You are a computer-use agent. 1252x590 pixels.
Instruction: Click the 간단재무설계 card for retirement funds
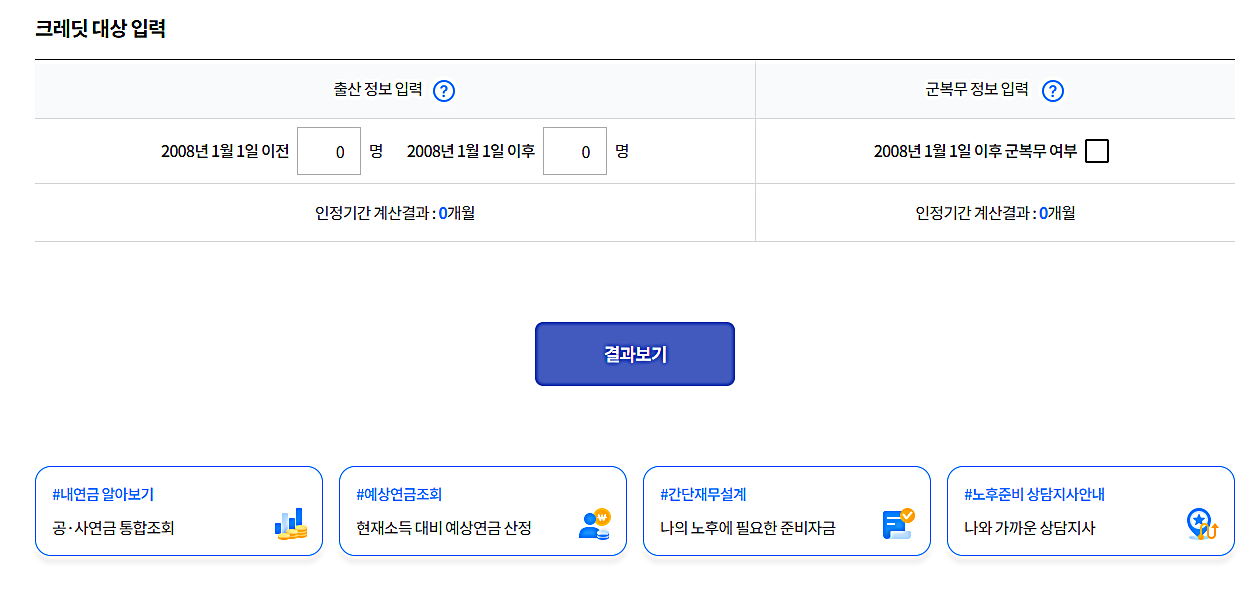click(787, 511)
